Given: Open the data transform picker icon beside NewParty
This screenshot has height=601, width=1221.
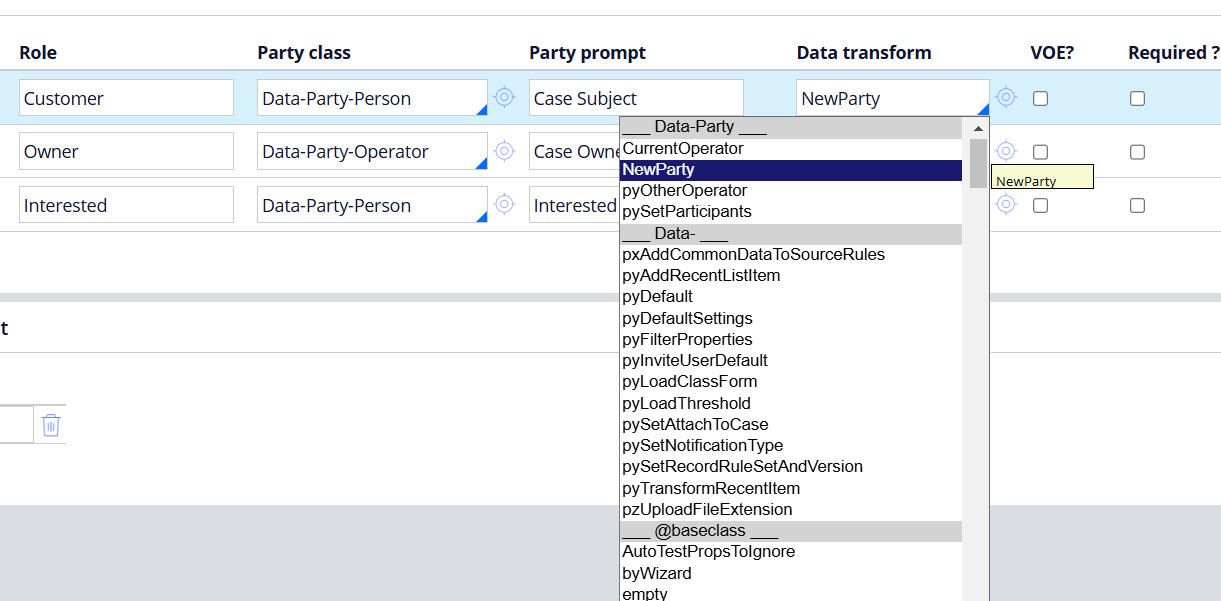Looking at the screenshot, I should point(1006,96).
